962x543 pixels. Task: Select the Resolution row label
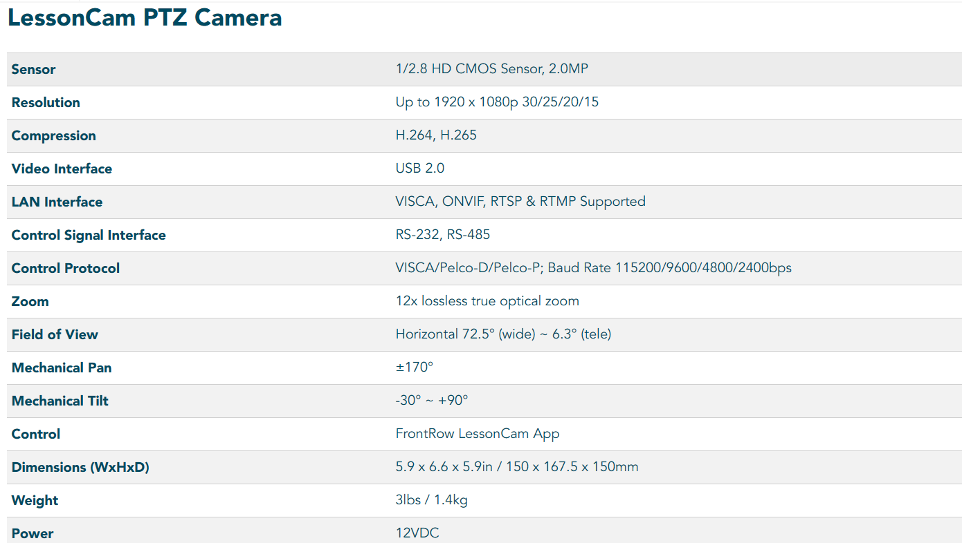pyautogui.click(x=45, y=102)
